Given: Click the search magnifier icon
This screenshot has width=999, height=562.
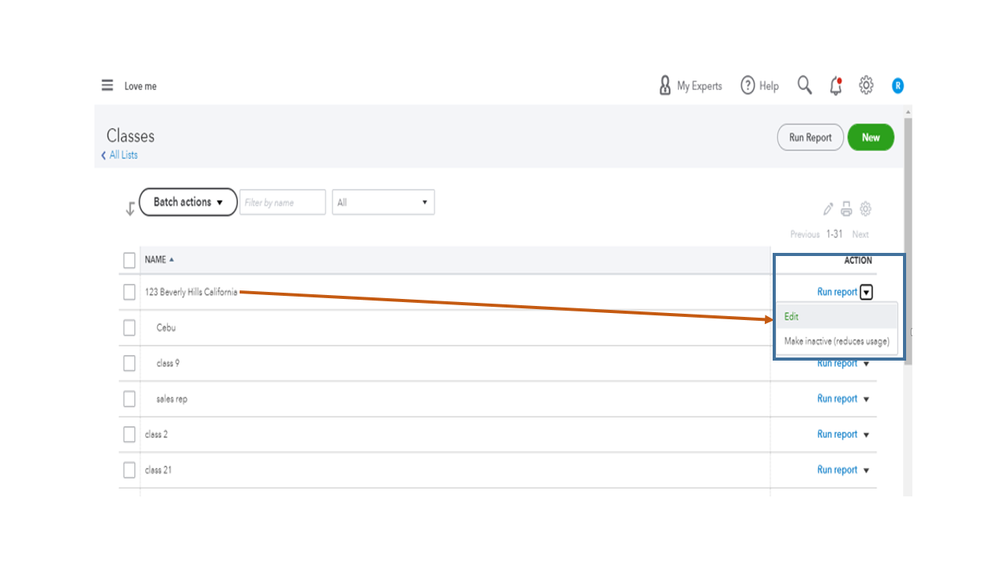Looking at the screenshot, I should [804, 86].
